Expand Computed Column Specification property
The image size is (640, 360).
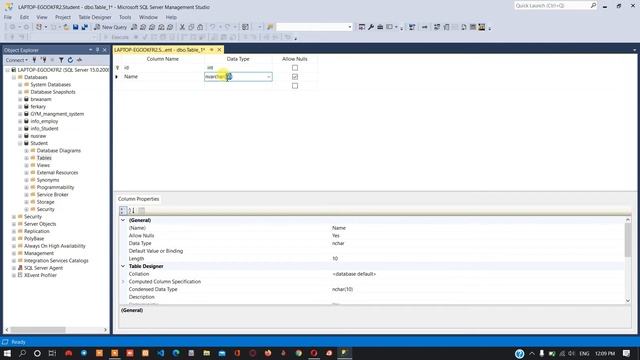pos(123,282)
